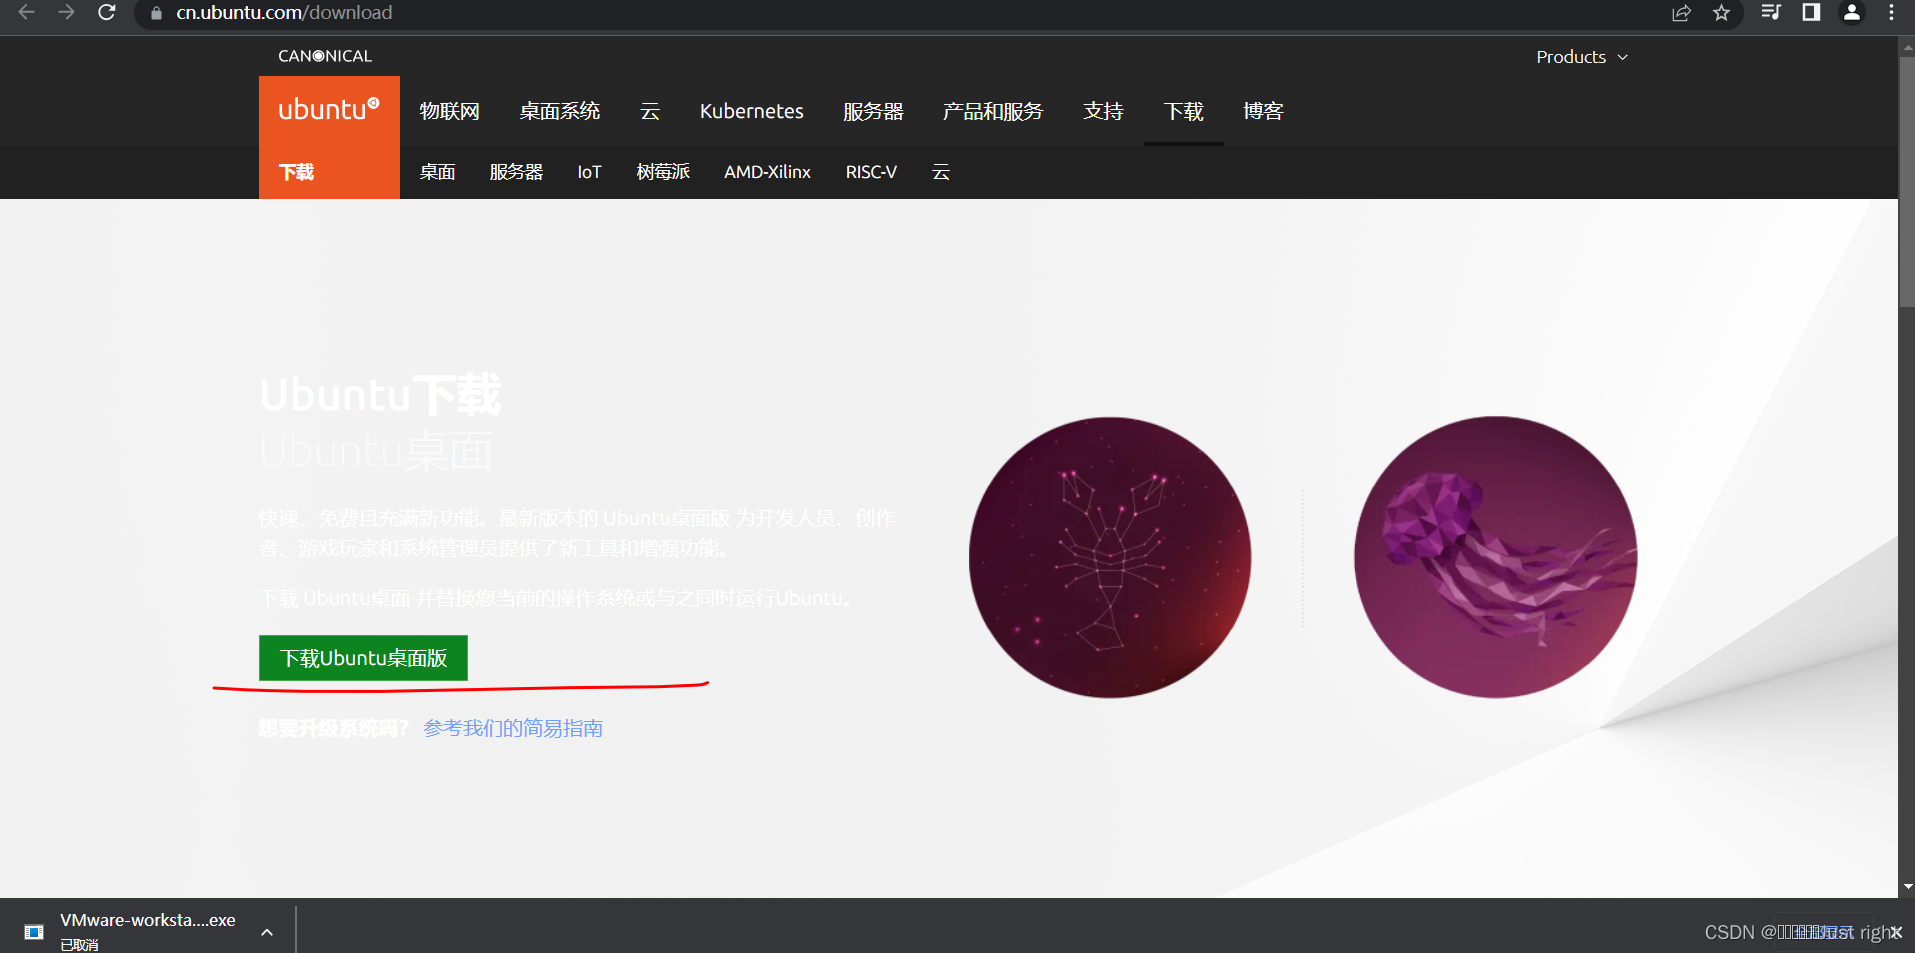Bookmark the page via the star icon
The width and height of the screenshot is (1915, 953).
1722,13
